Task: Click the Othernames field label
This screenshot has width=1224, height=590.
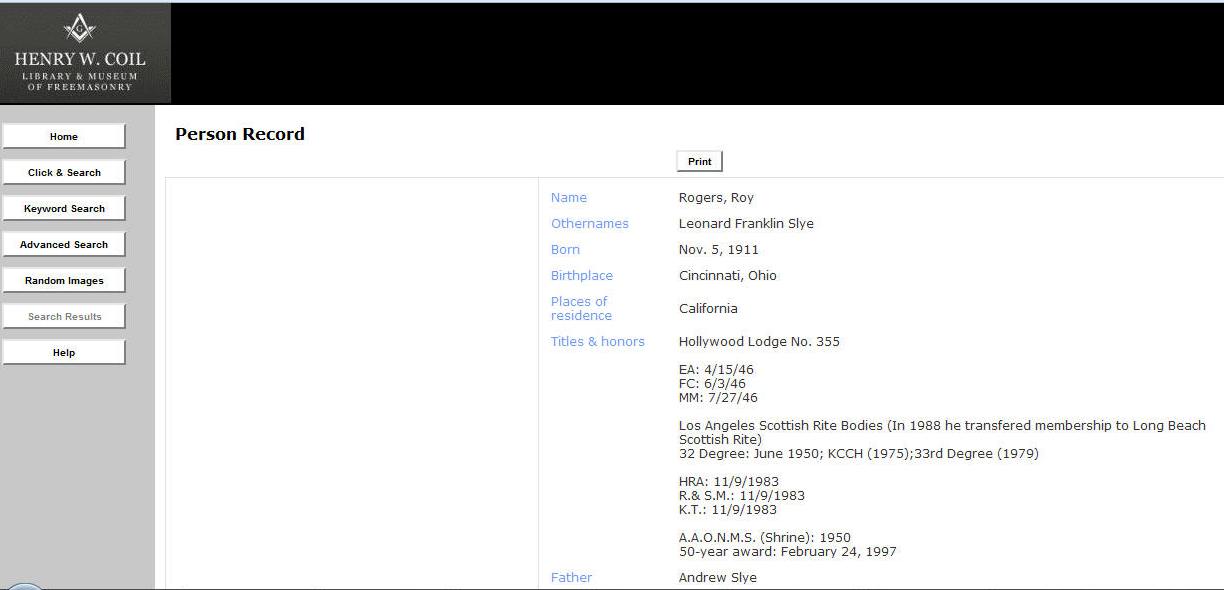Action: (x=590, y=224)
